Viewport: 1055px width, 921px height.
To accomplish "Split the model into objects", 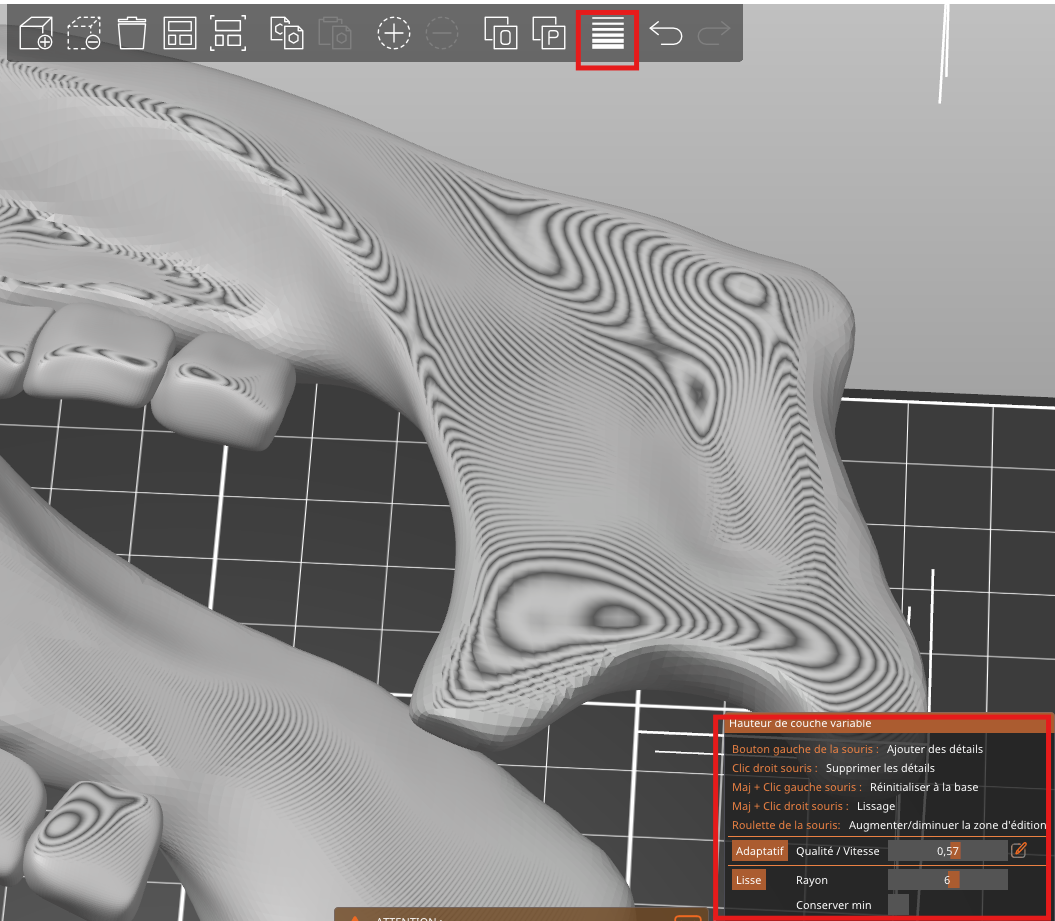I will point(501,33).
